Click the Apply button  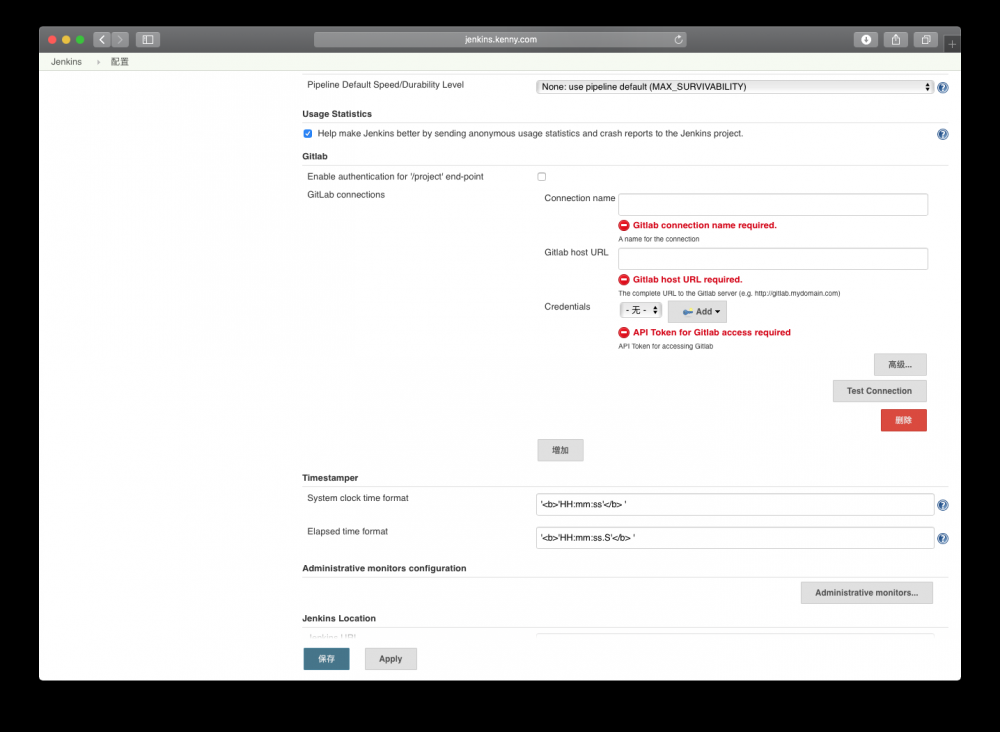(x=390, y=659)
